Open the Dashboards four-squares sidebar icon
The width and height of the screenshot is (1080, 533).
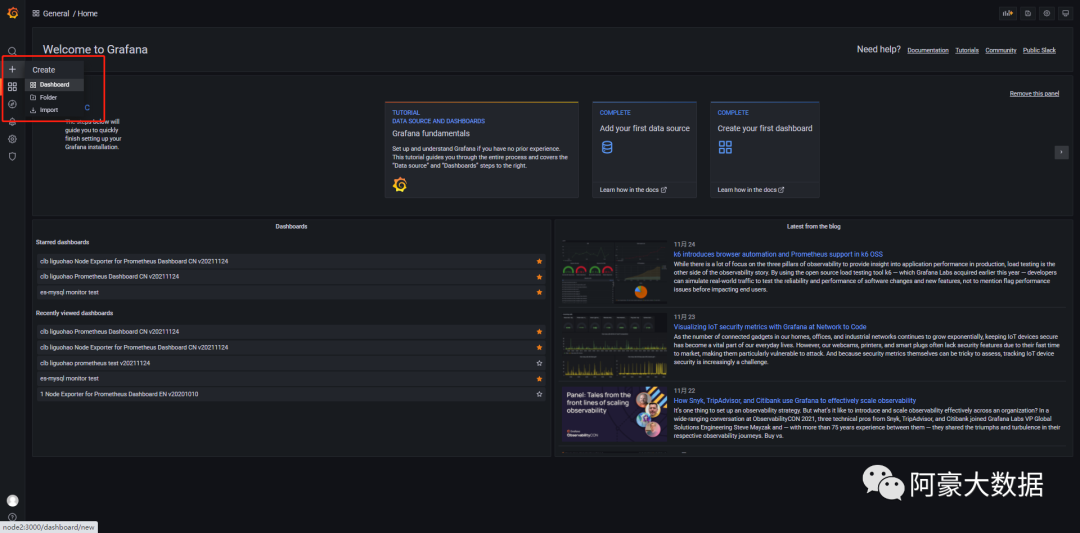click(x=12, y=87)
